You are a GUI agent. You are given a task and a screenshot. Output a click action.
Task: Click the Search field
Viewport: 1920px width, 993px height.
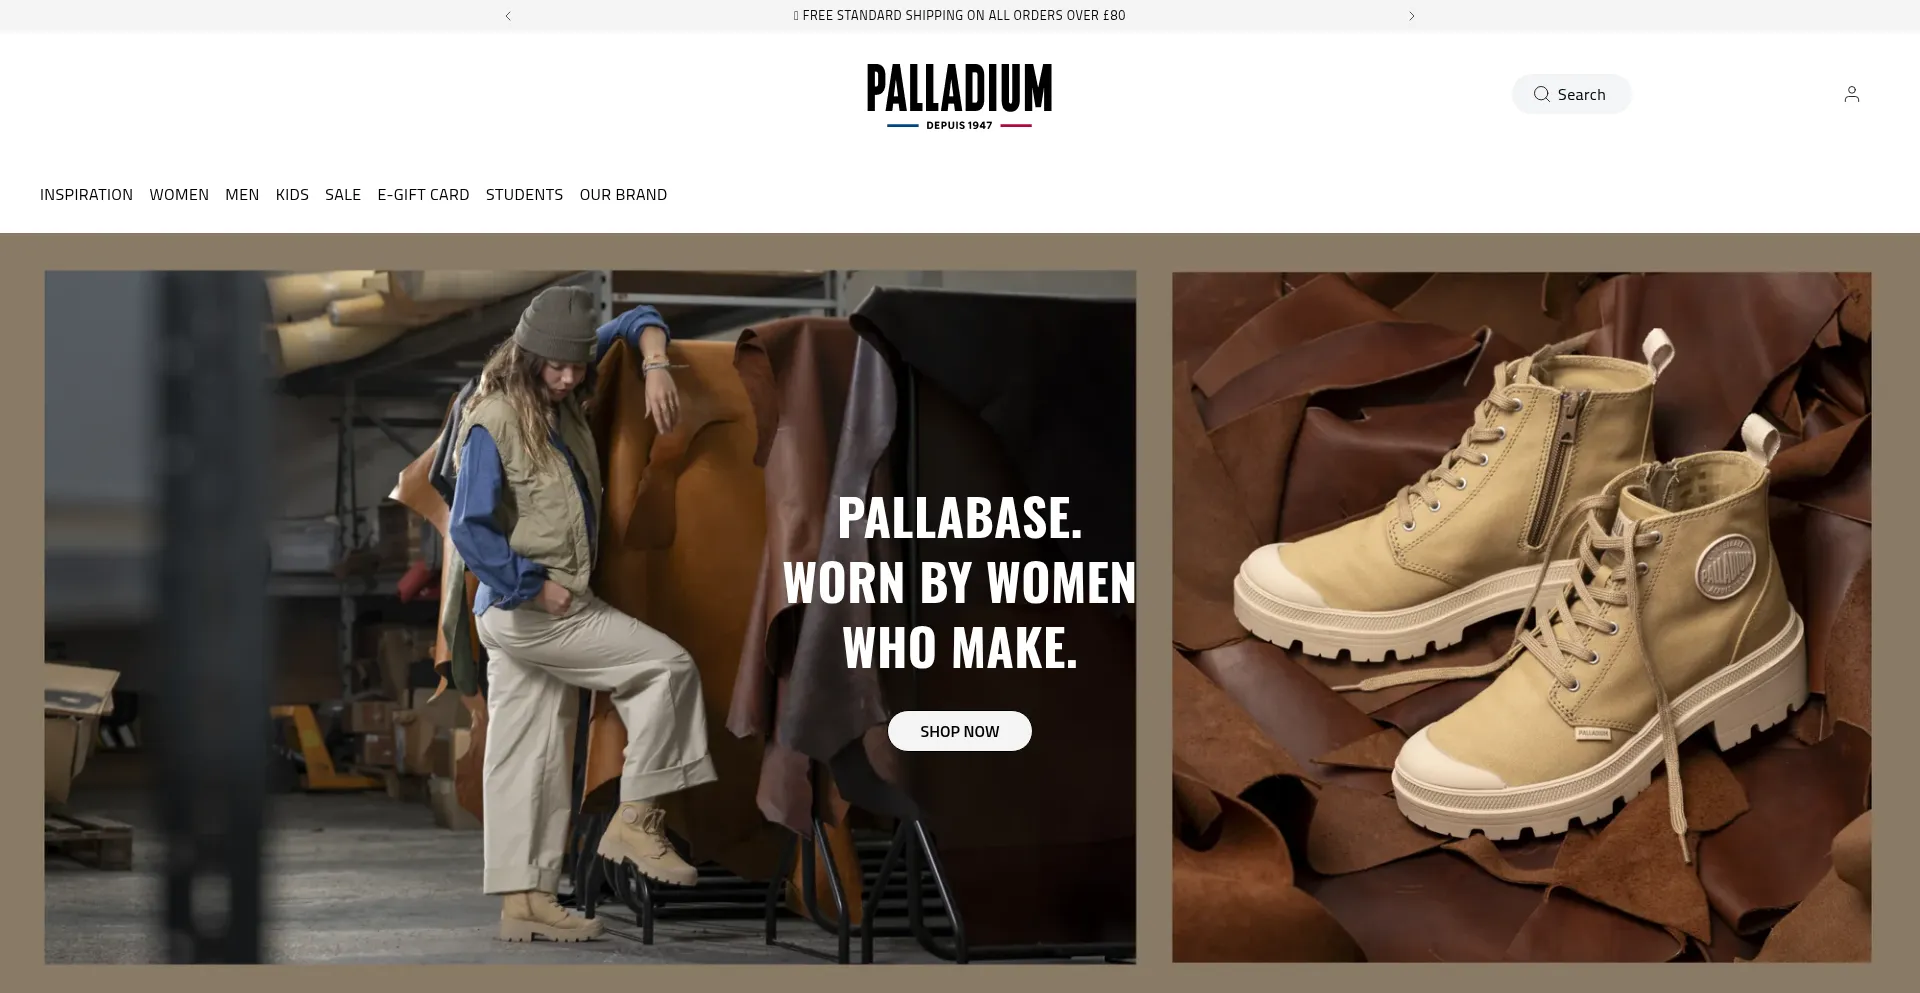[x=1572, y=94]
